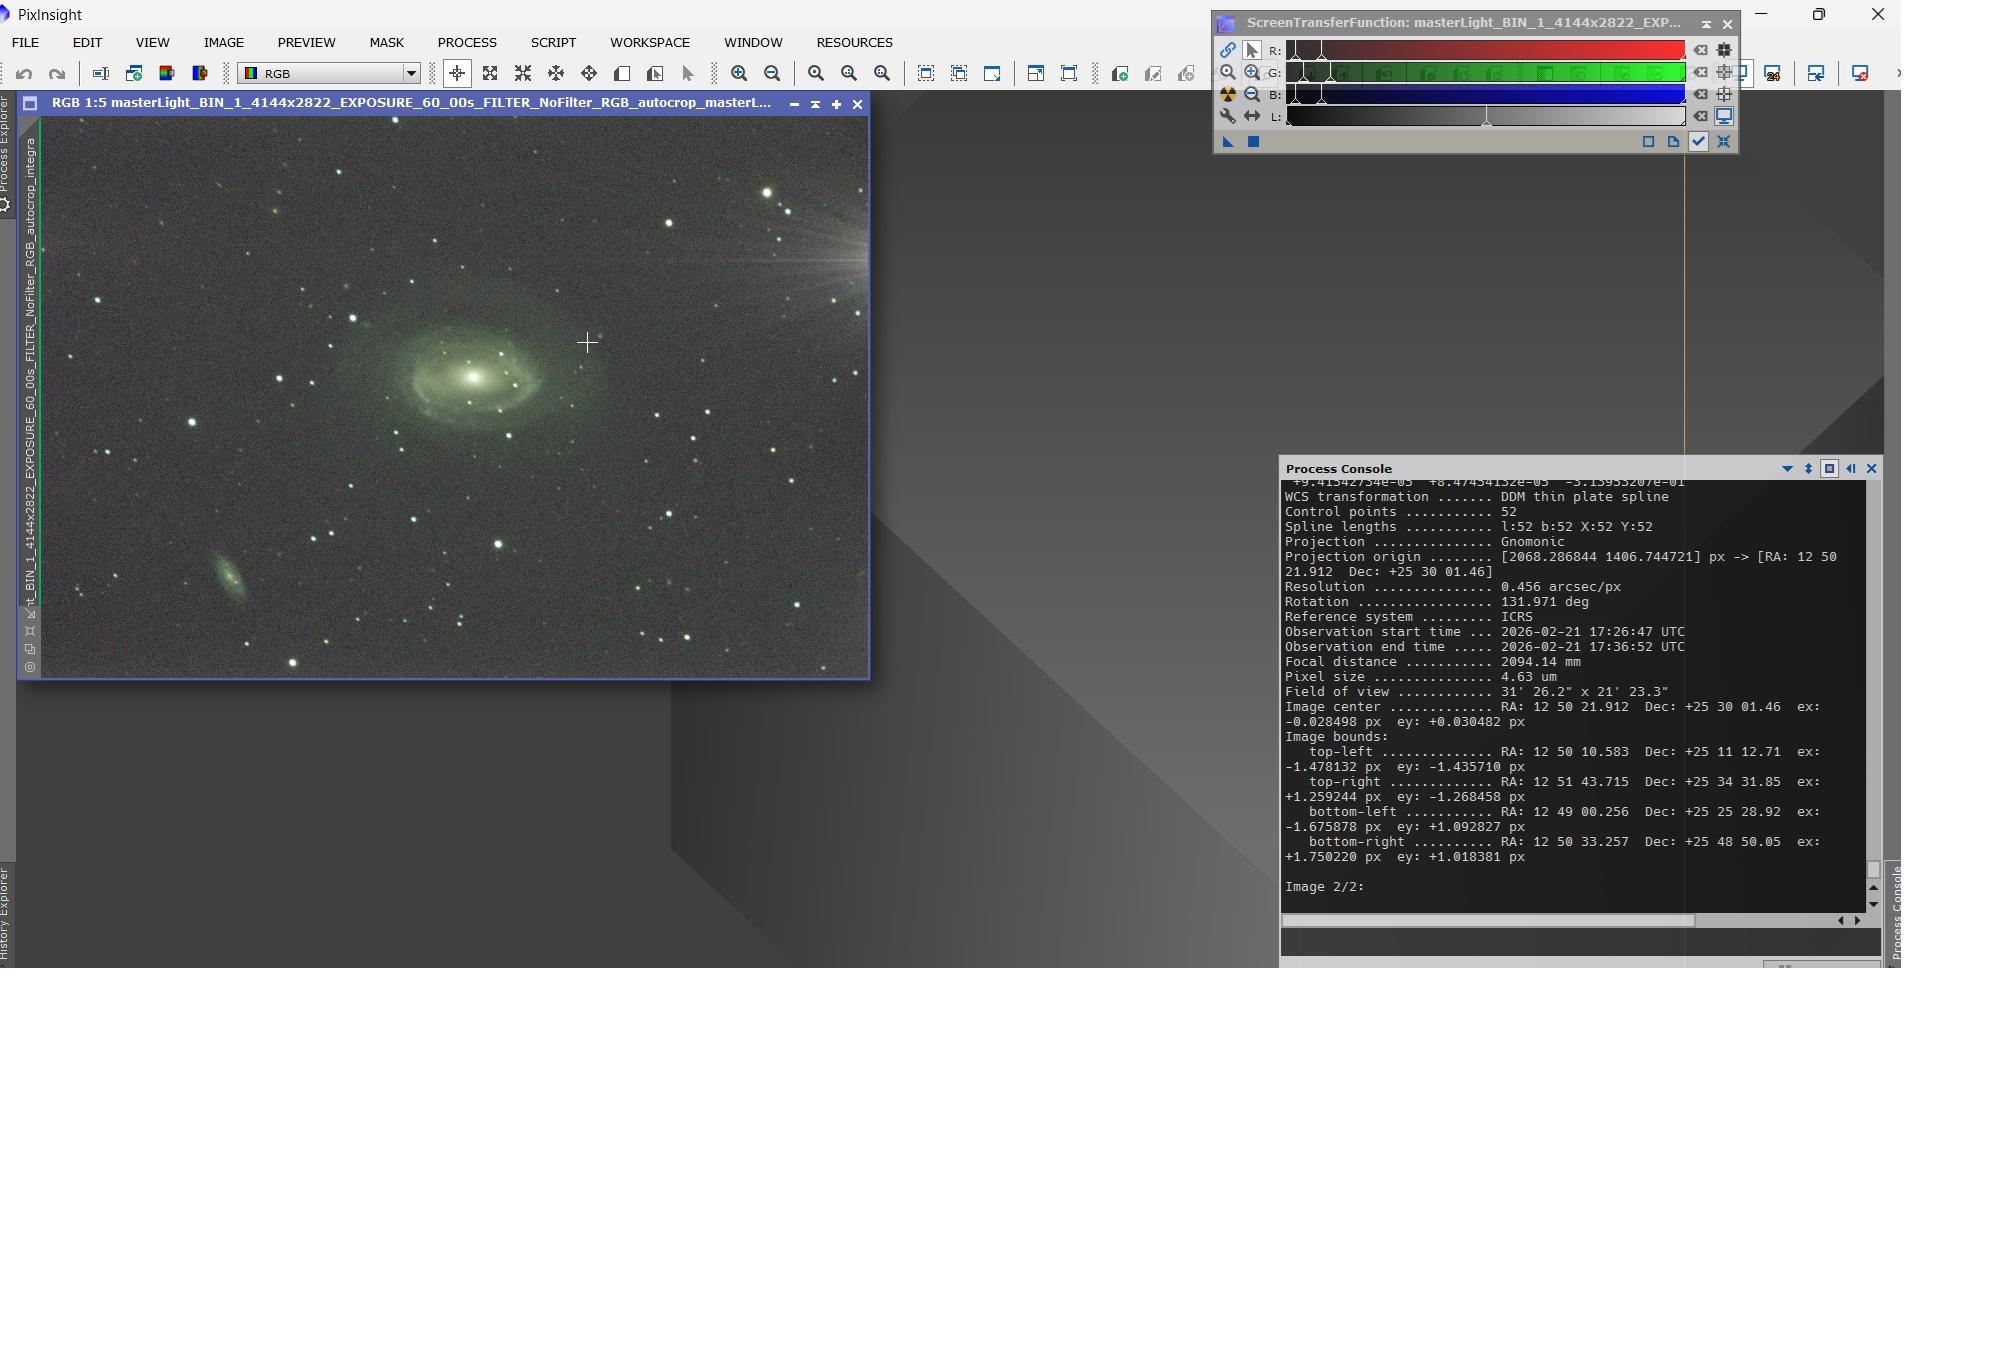The image size is (2005, 1365).
Task: Click the zoom in toolbar icon
Action: point(739,73)
